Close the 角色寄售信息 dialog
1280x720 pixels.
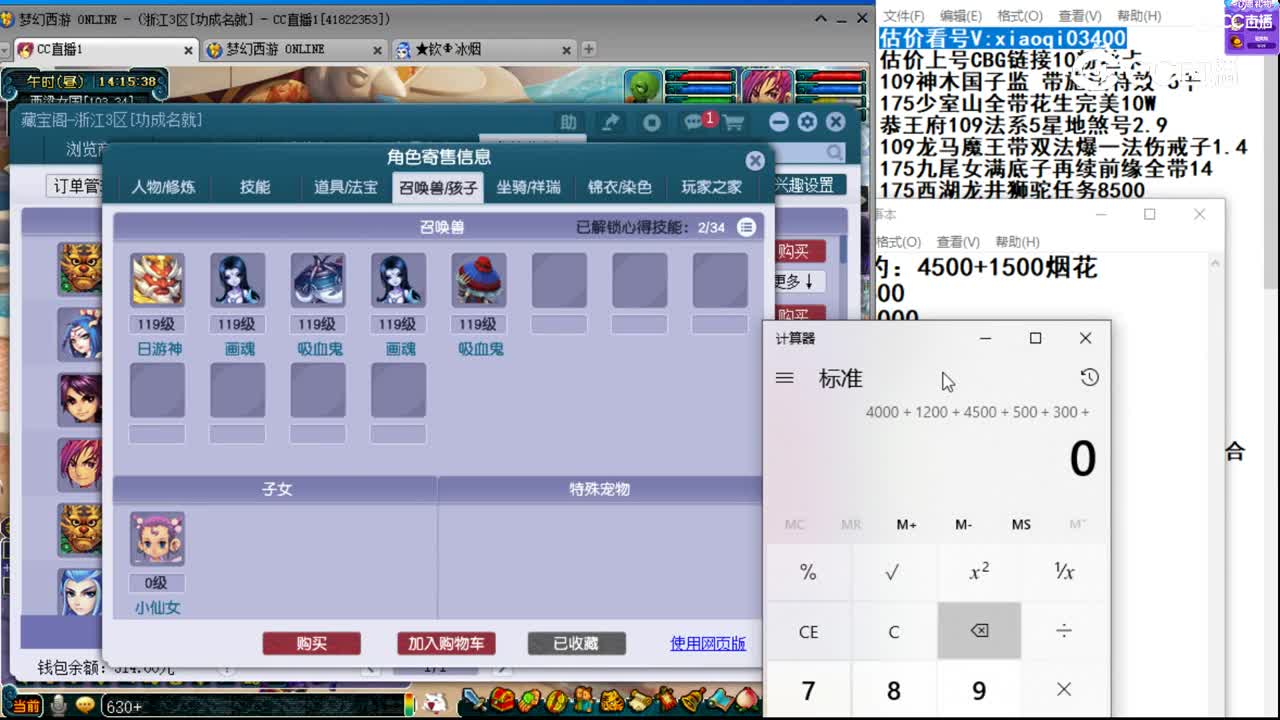(755, 160)
